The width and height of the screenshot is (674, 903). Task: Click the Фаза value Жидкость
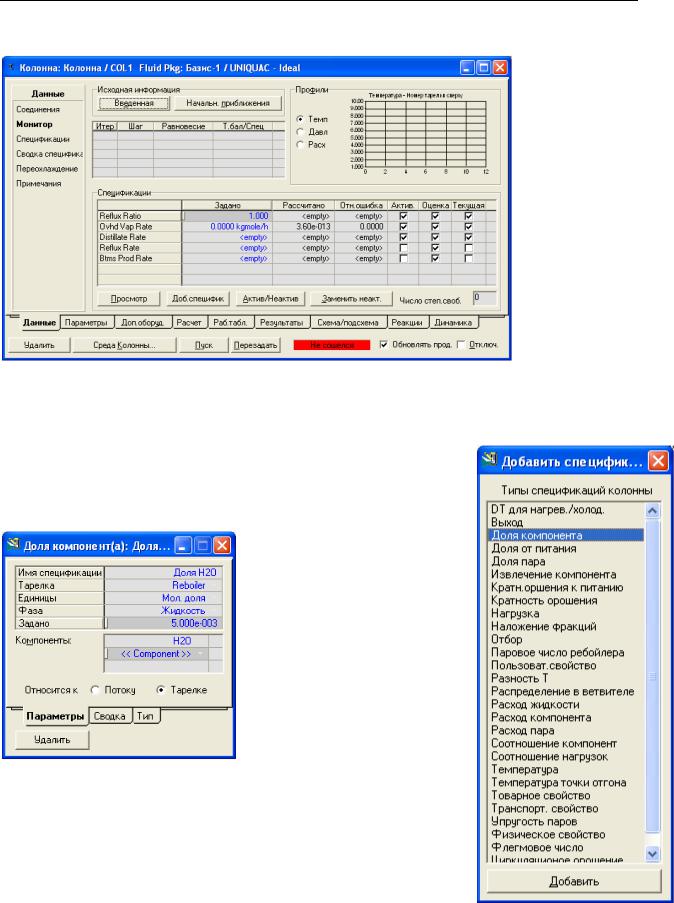pyautogui.click(x=164, y=611)
